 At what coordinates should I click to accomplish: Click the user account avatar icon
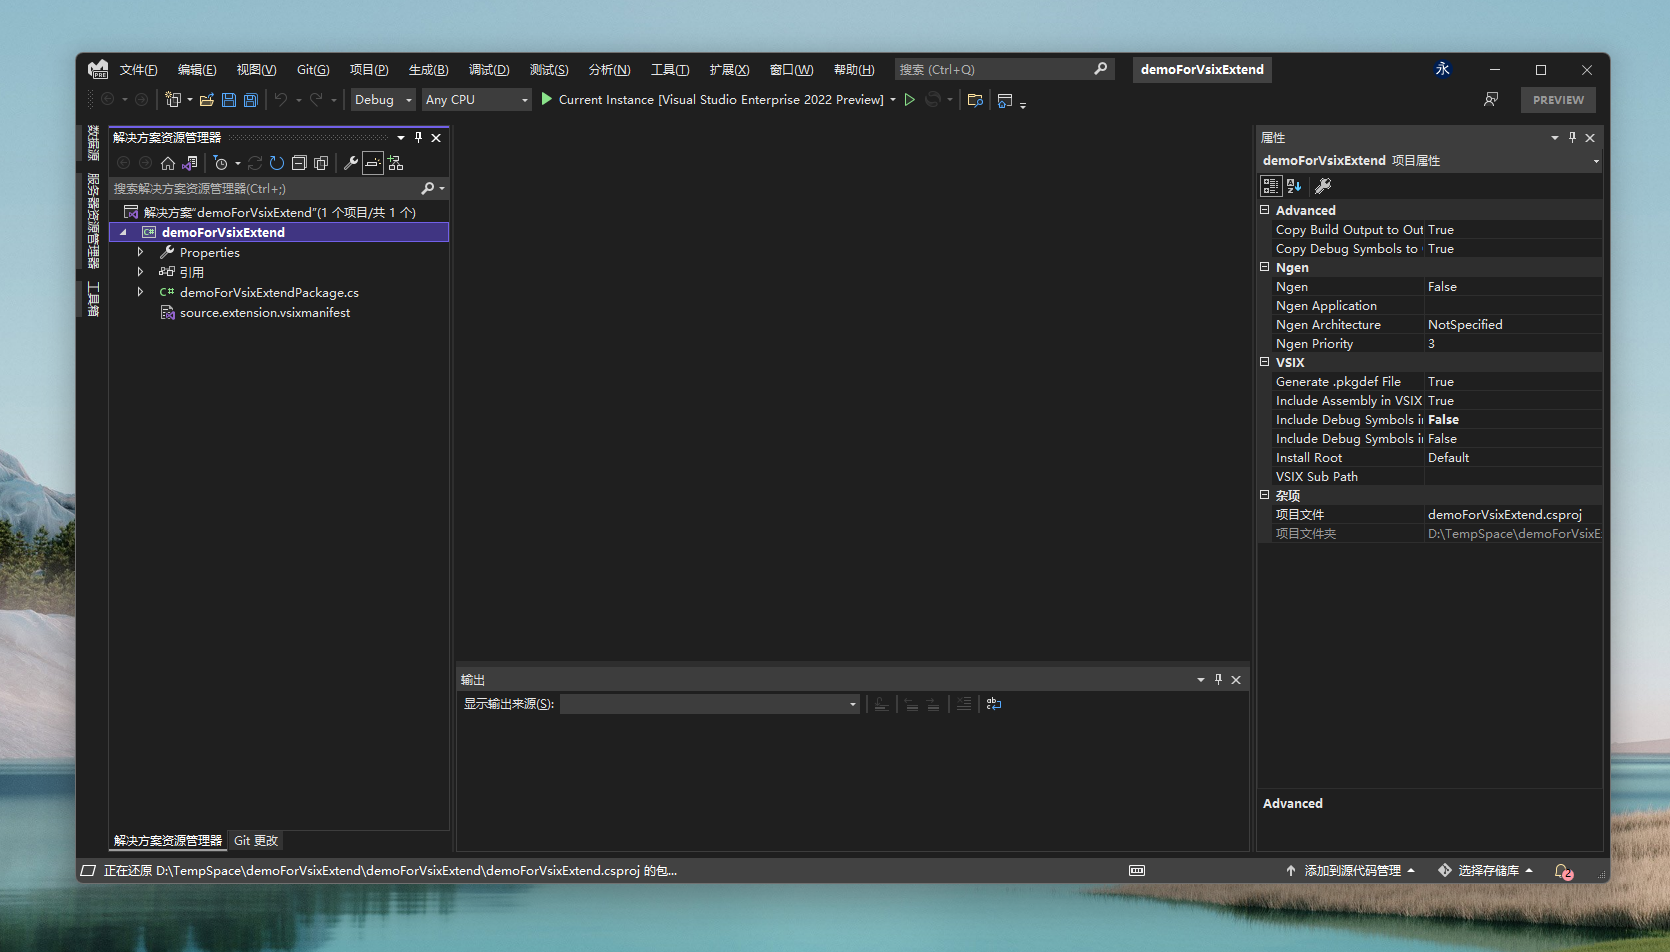pos(1442,69)
